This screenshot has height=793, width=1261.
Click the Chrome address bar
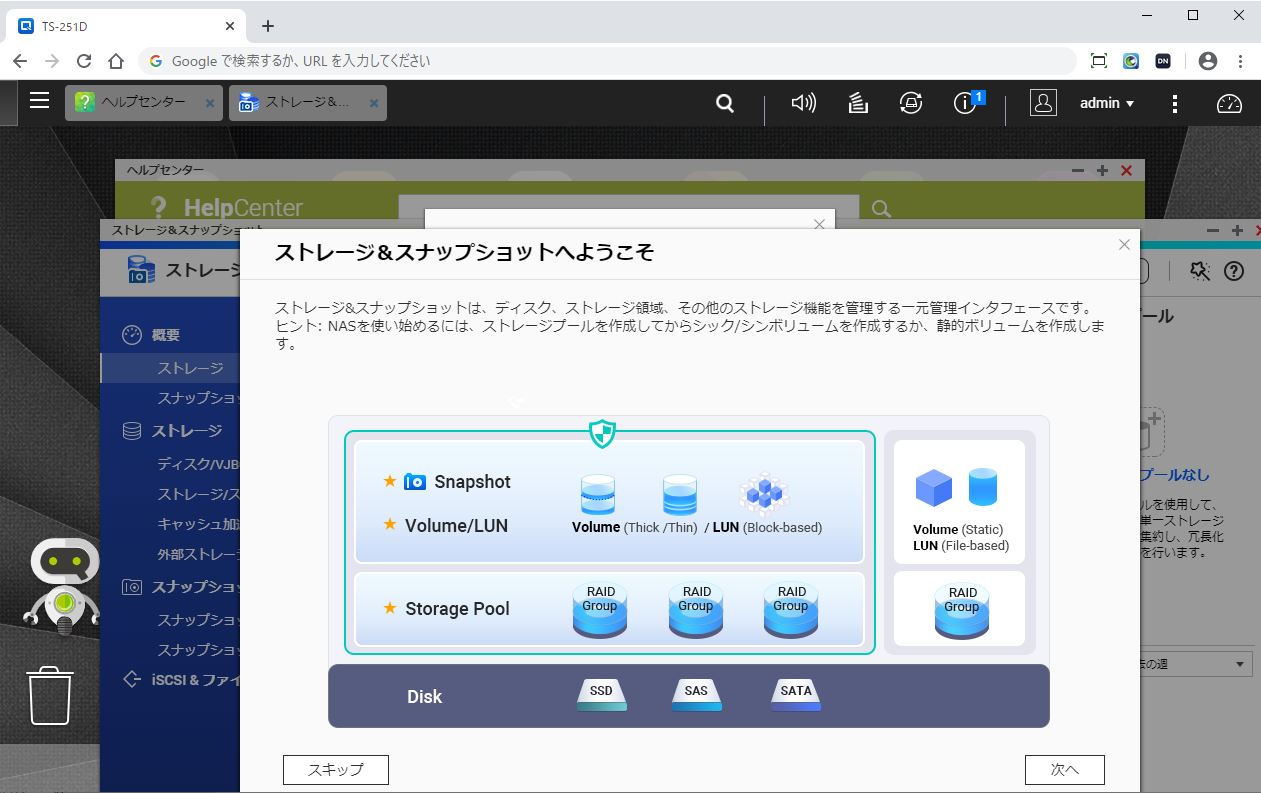[600, 61]
